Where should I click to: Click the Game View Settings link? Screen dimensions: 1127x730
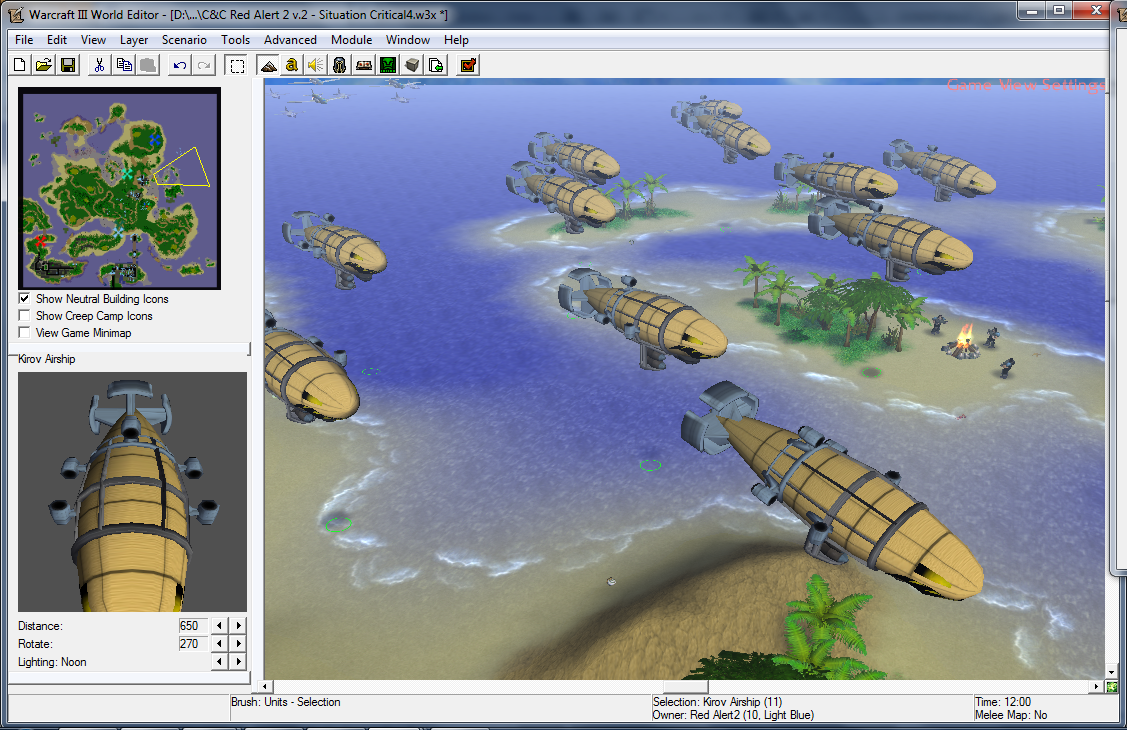coord(1025,85)
